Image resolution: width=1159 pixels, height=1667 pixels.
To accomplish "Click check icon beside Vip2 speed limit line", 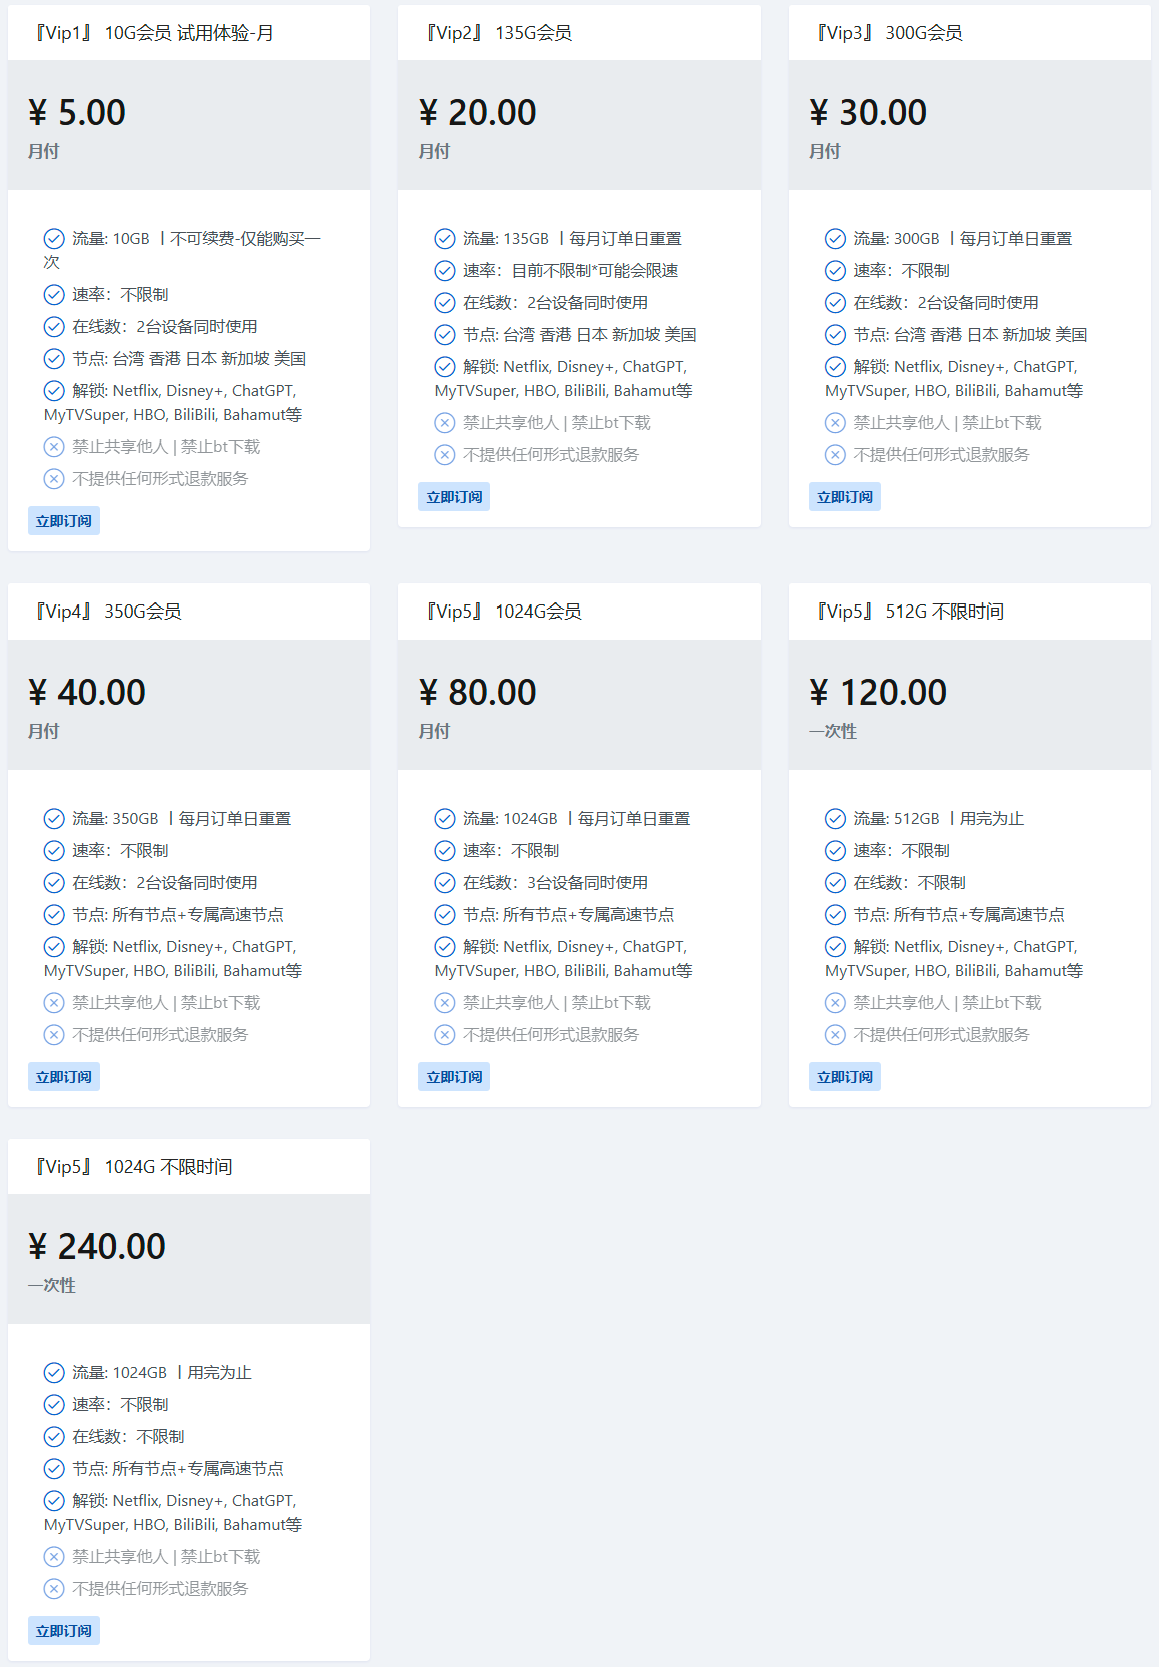I will click(445, 271).
